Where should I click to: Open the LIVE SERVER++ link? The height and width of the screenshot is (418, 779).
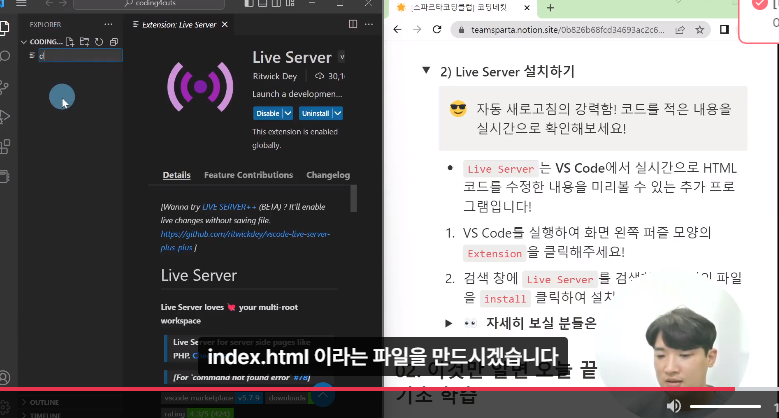tap(230, 207)
